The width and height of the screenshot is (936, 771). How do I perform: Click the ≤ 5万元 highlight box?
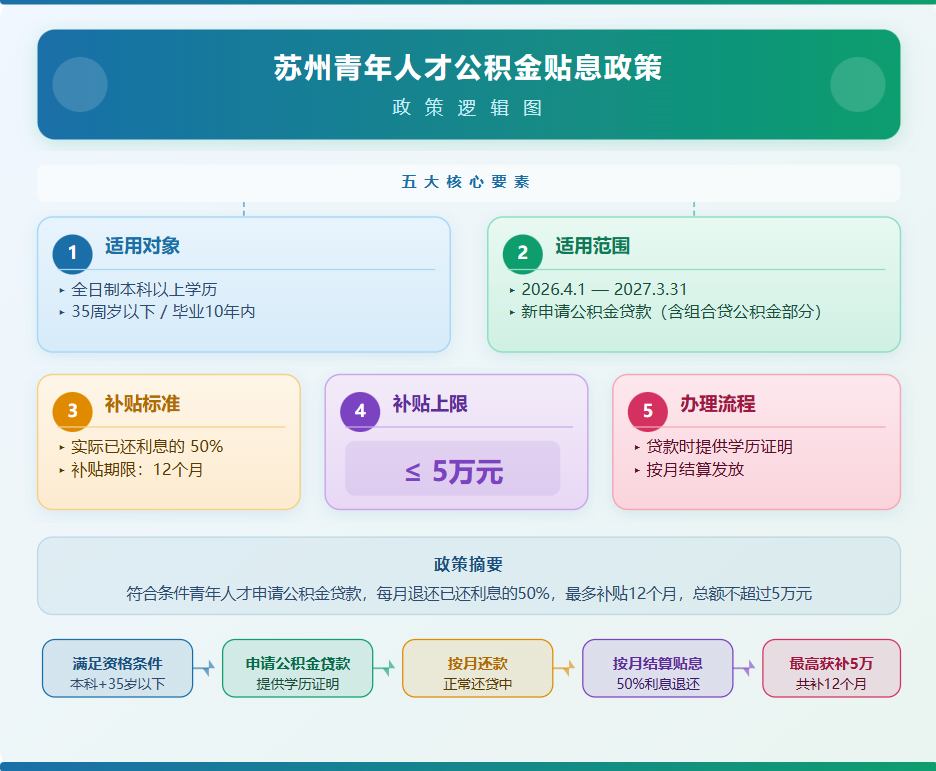point(452,468)
